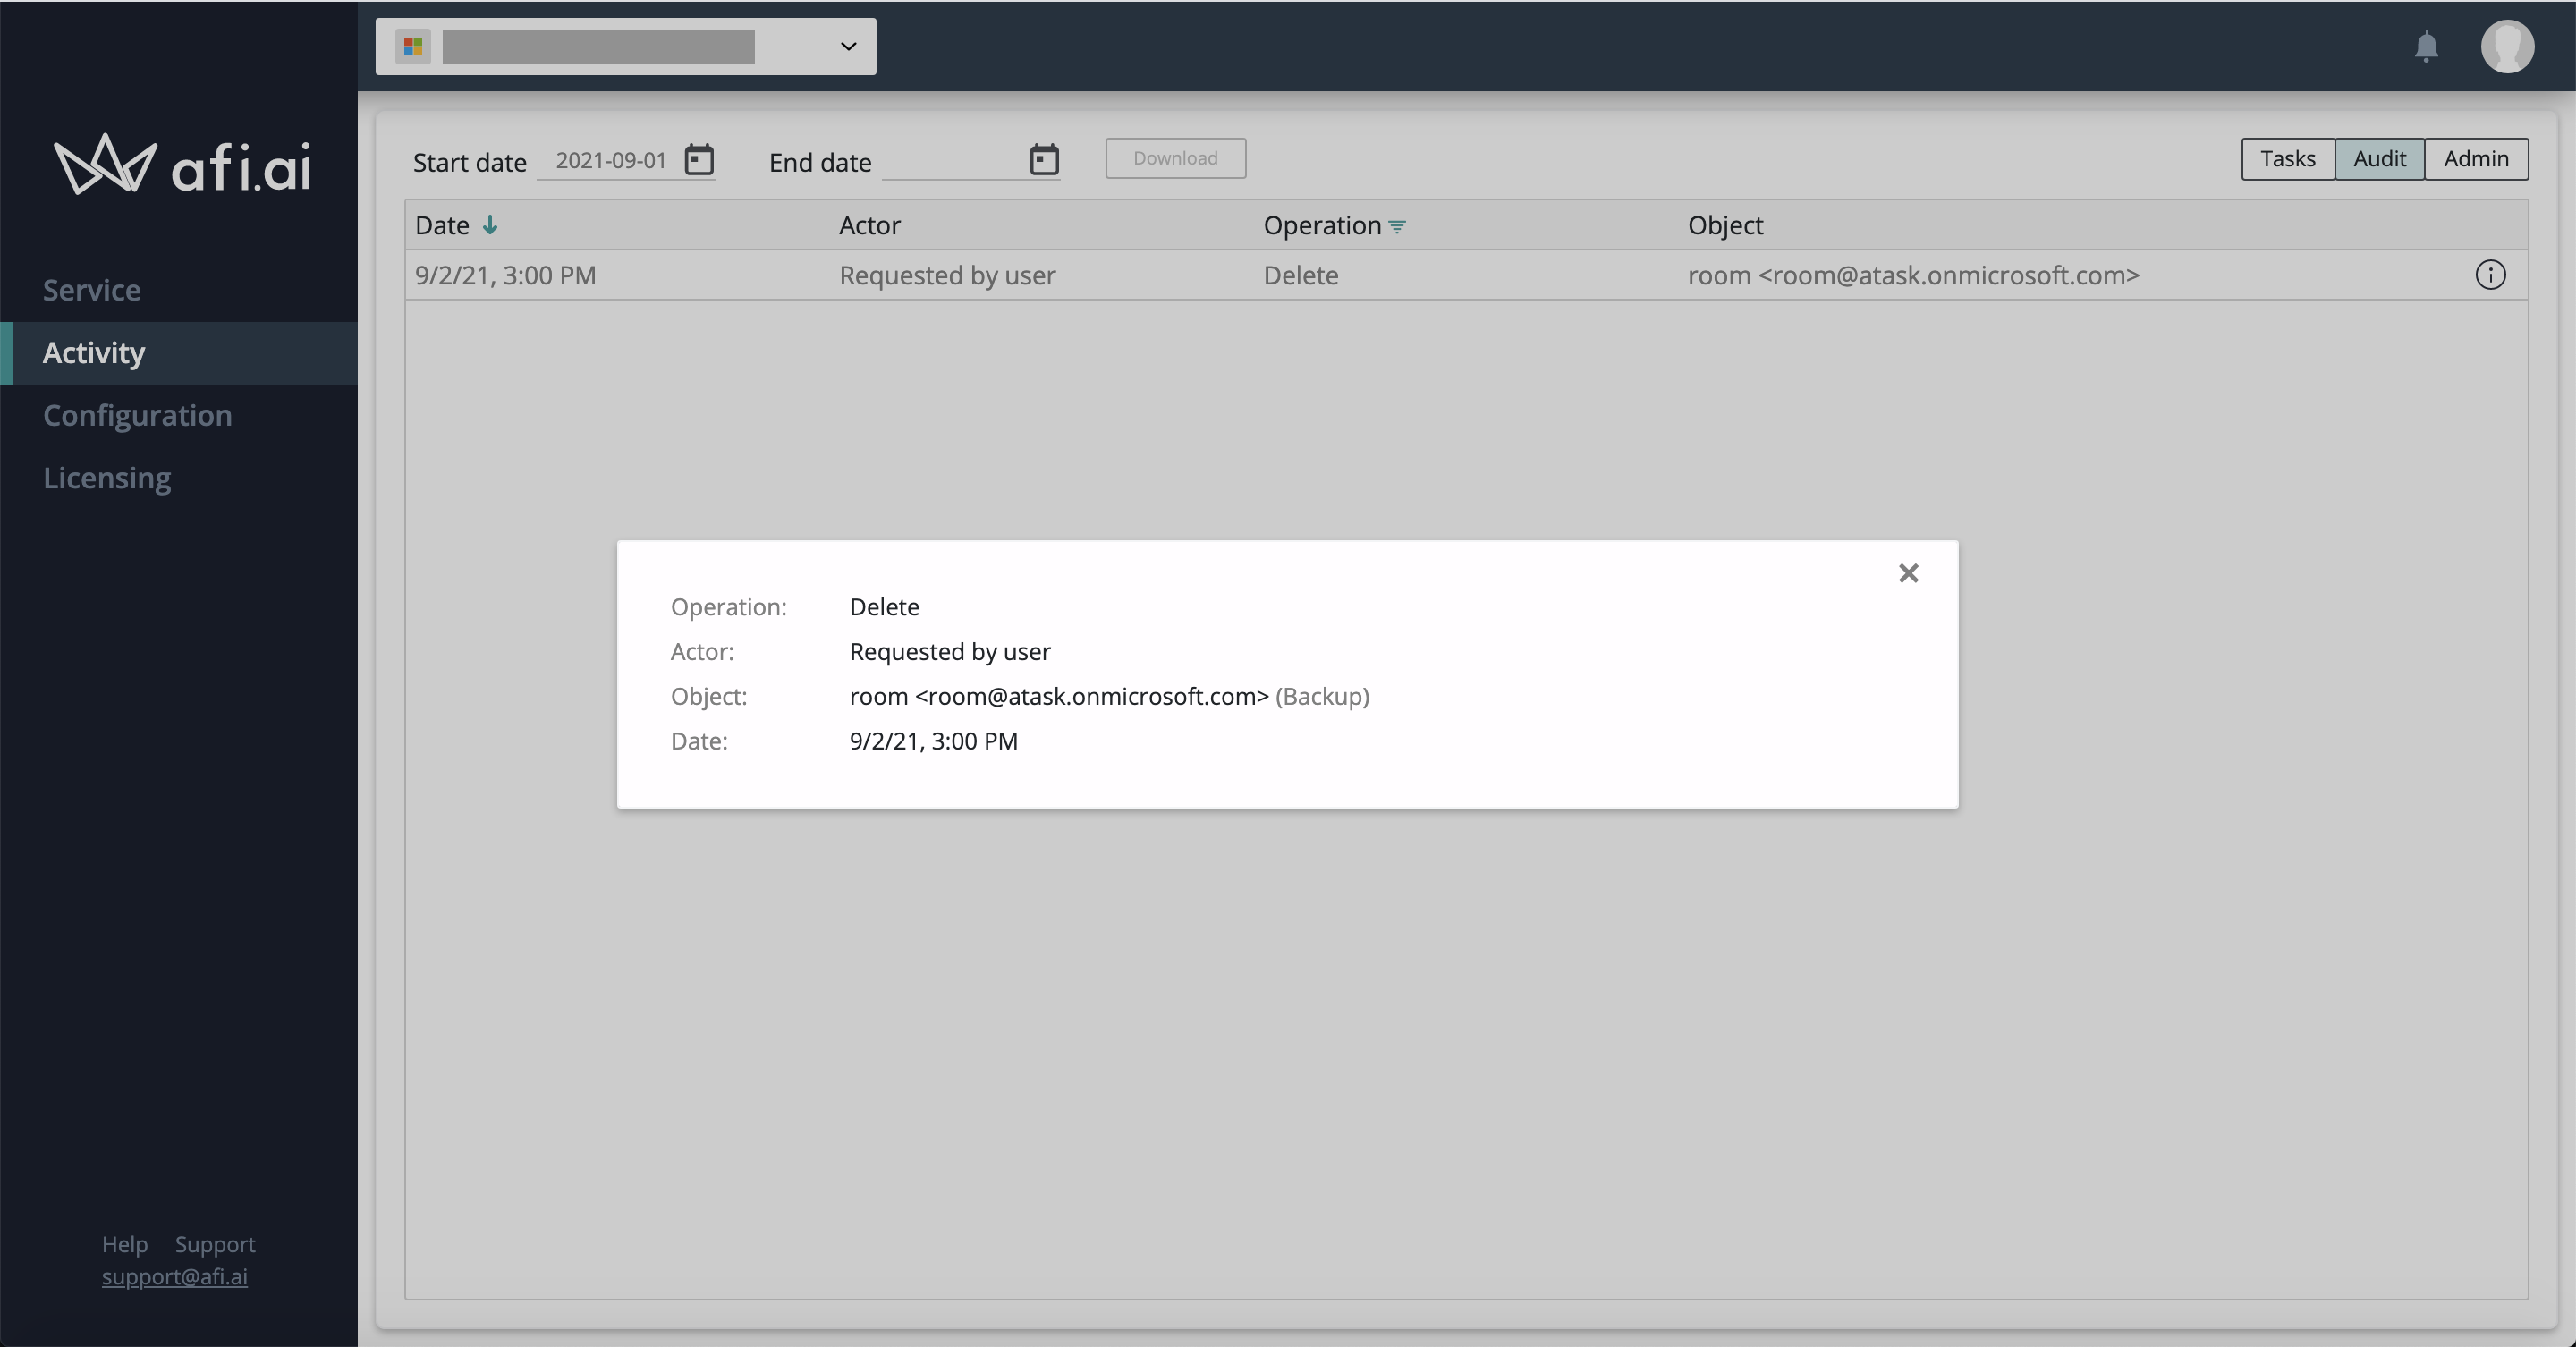The width and height of the screenshot is (2576, 1347).
Task: Click the afi.ai logo
Action: (182, 165)
